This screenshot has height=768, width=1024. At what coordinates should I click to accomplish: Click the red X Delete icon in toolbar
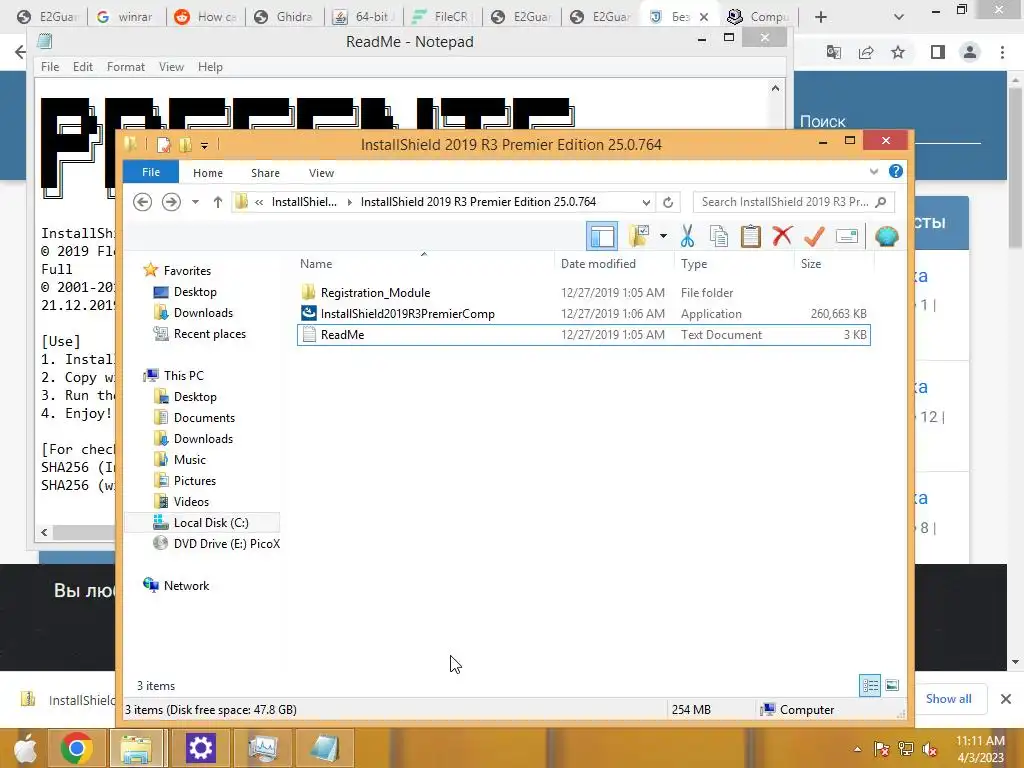tap(782, 236)
